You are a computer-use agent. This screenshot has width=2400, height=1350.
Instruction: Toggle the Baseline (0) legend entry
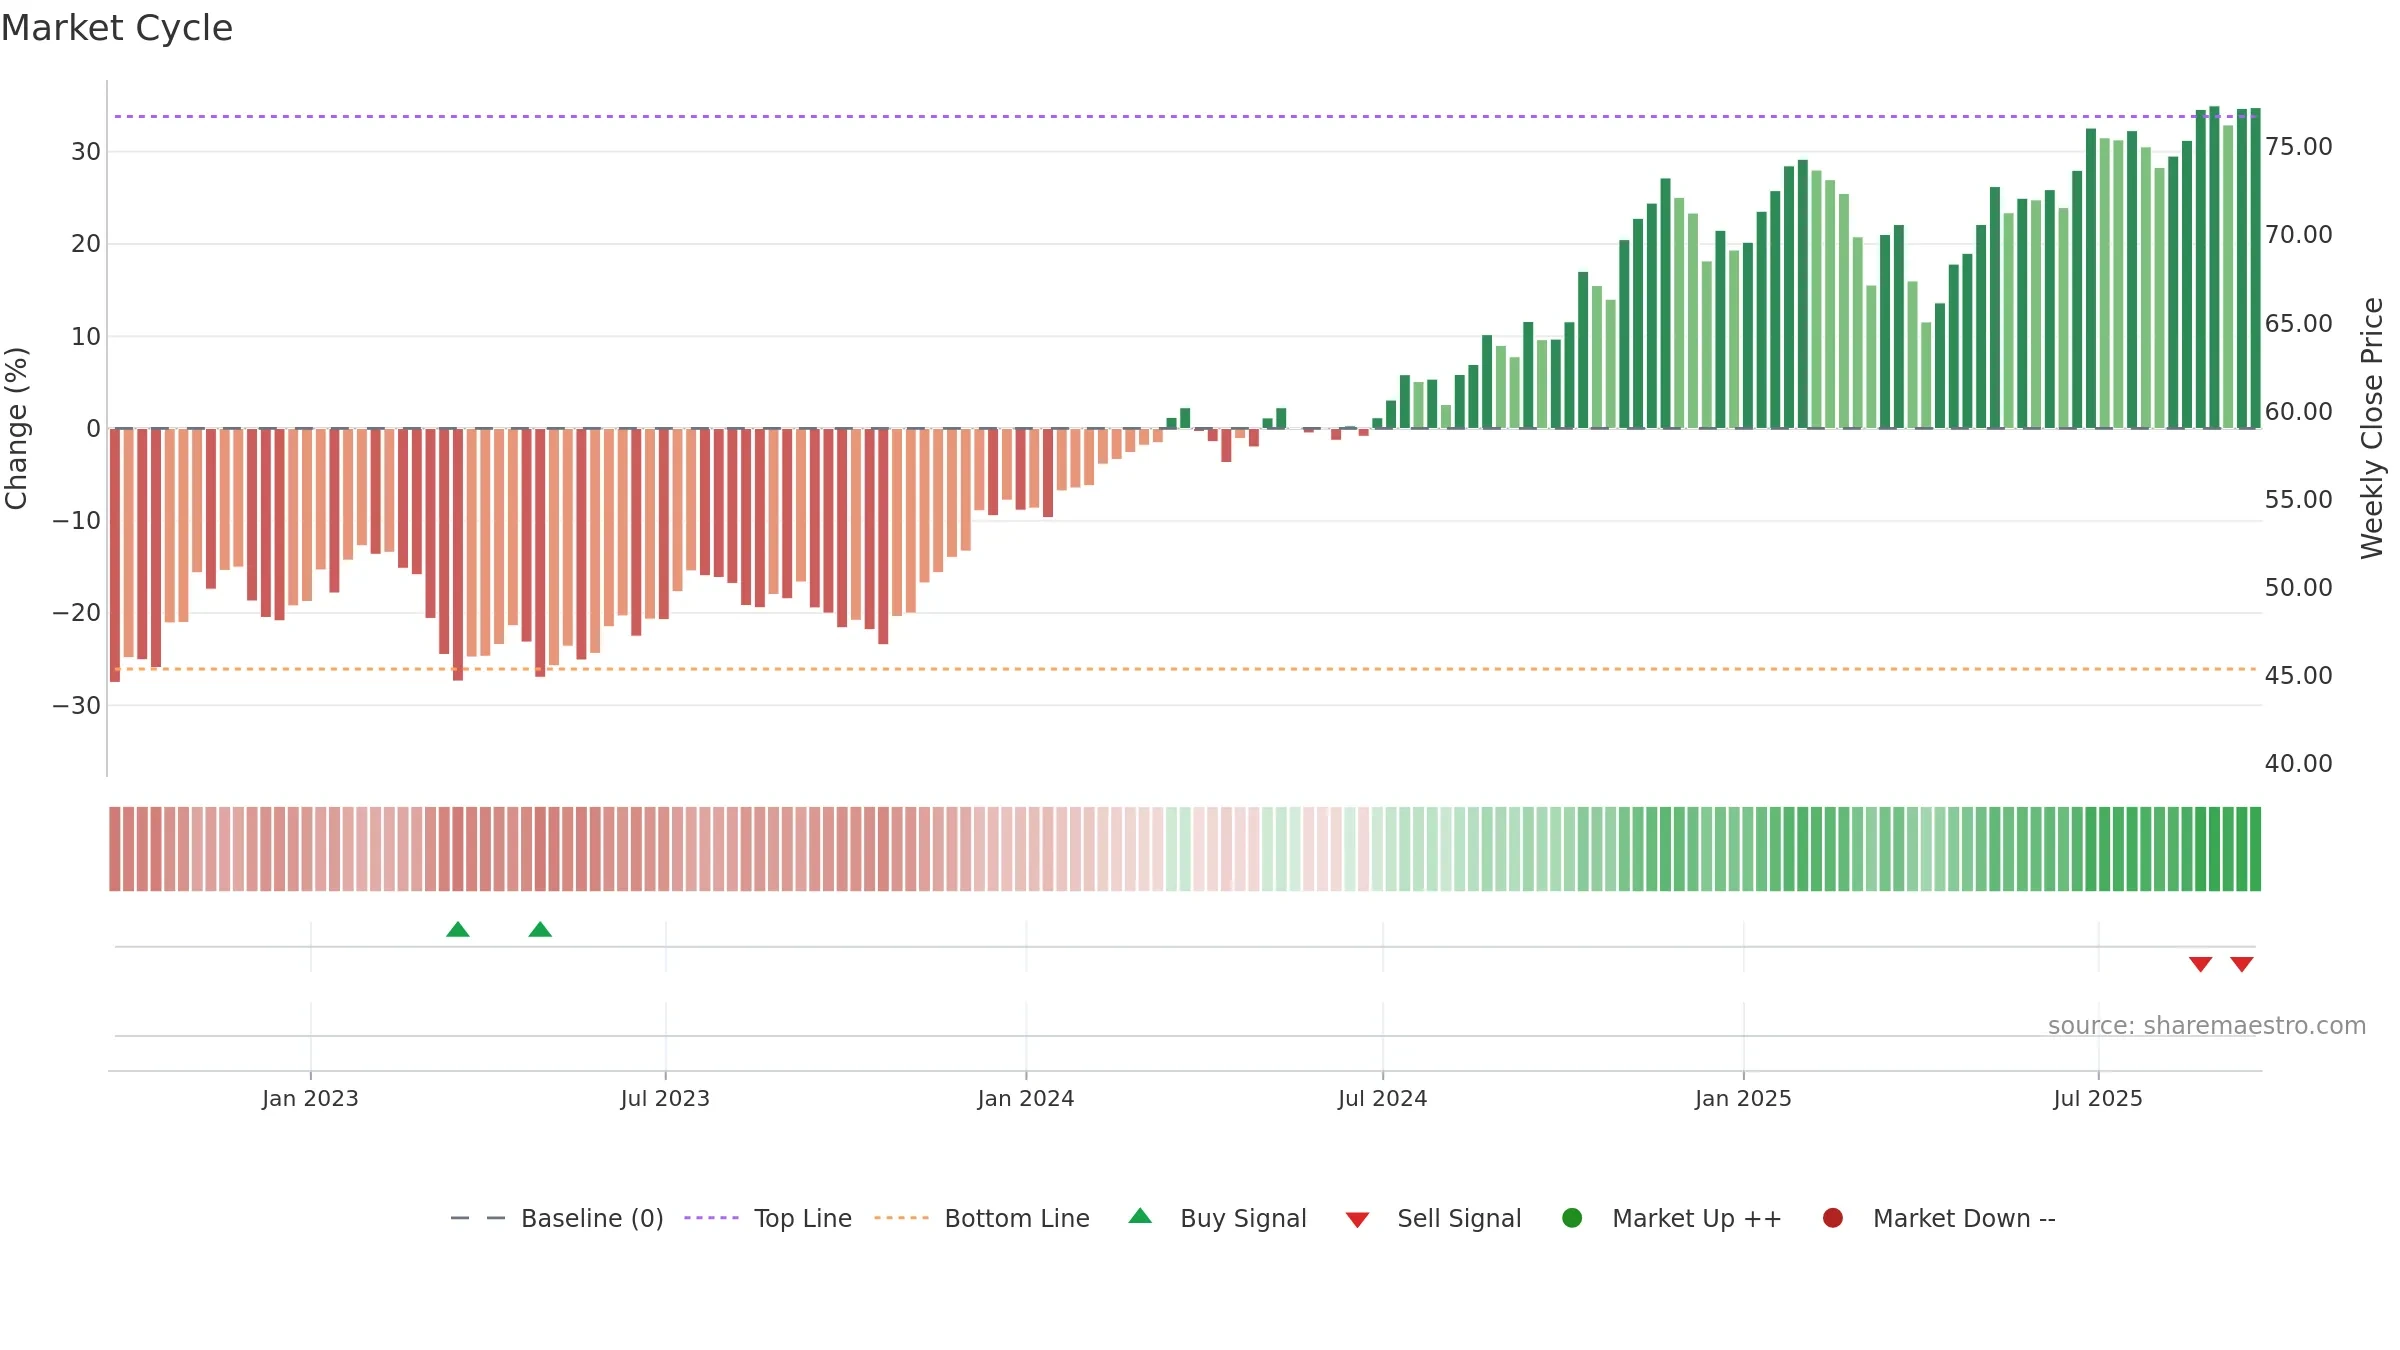click(x=557, y=1218)
